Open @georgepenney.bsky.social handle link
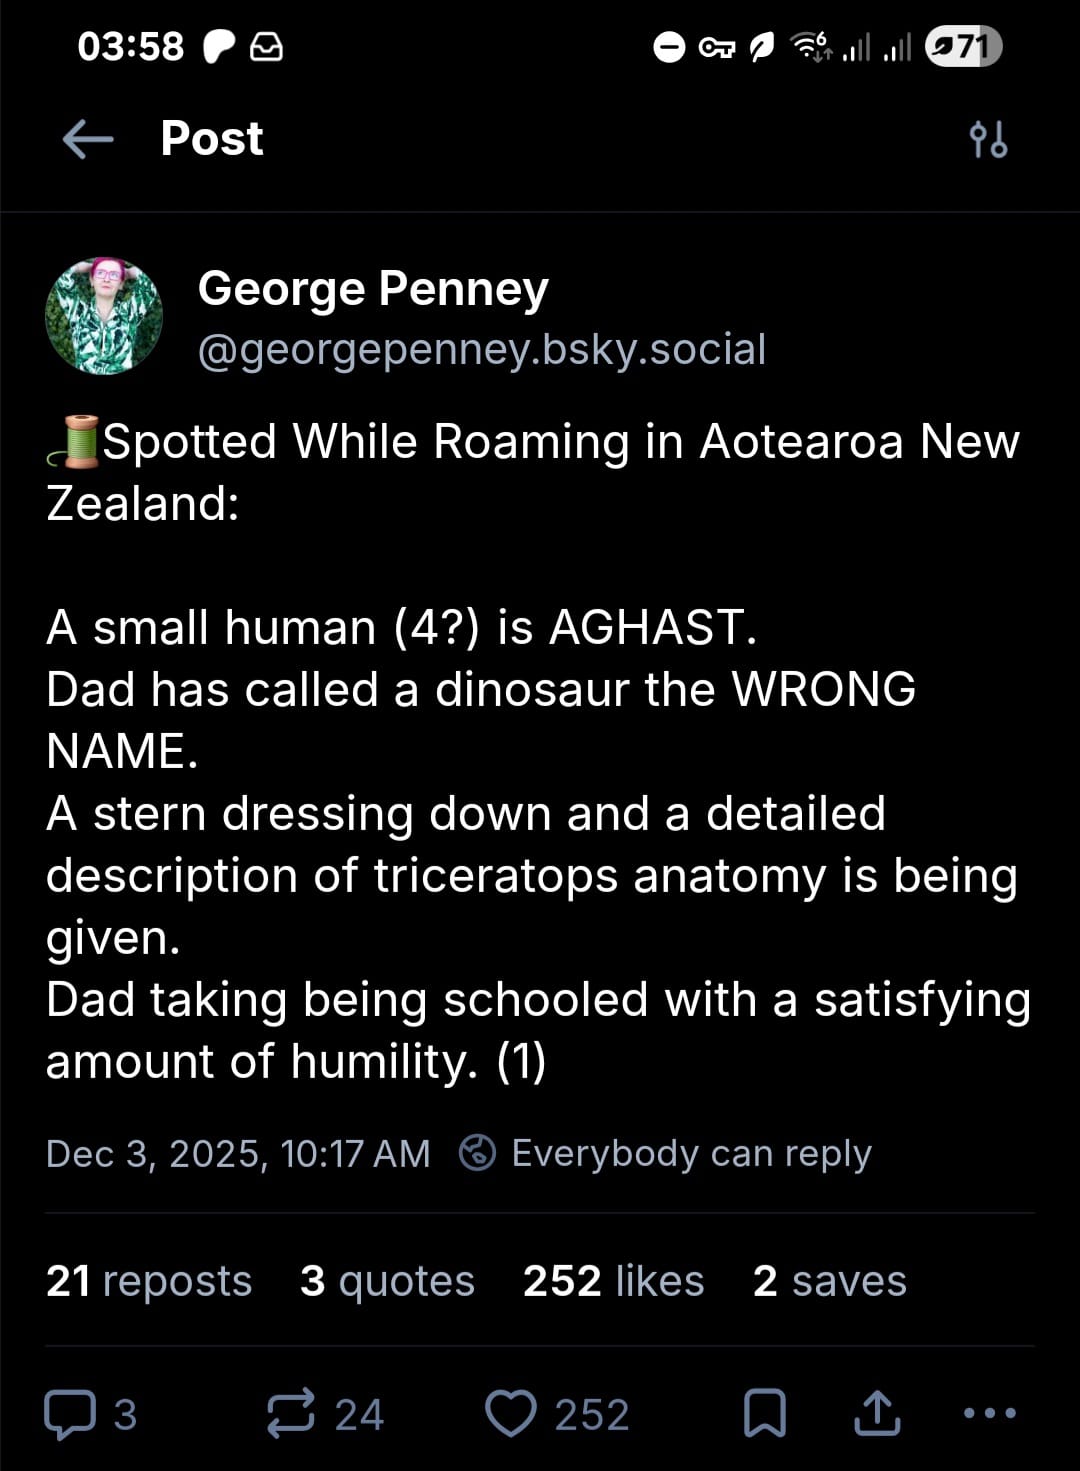The height and width of the screenshot is (1471, 1080). [x=482, y=350]
